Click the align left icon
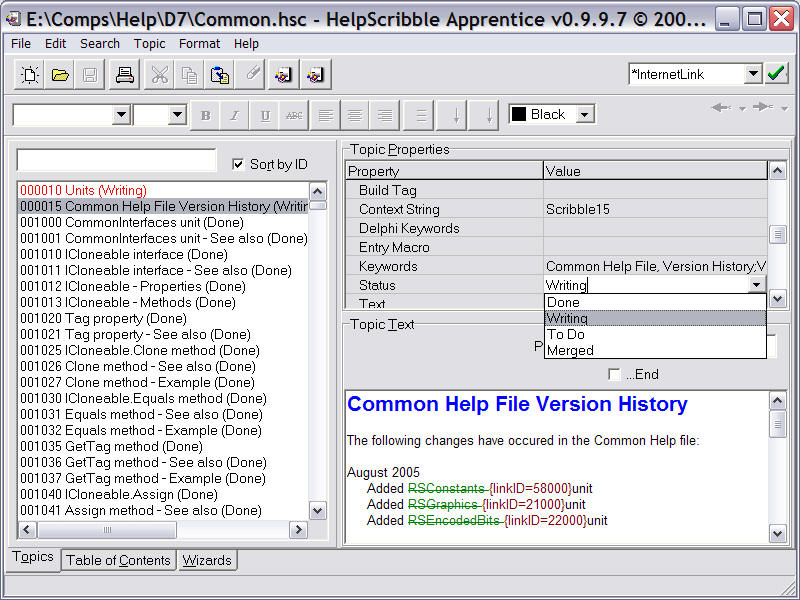The width and height of the screenshot is (800, 600). click(x=324, y=115)
